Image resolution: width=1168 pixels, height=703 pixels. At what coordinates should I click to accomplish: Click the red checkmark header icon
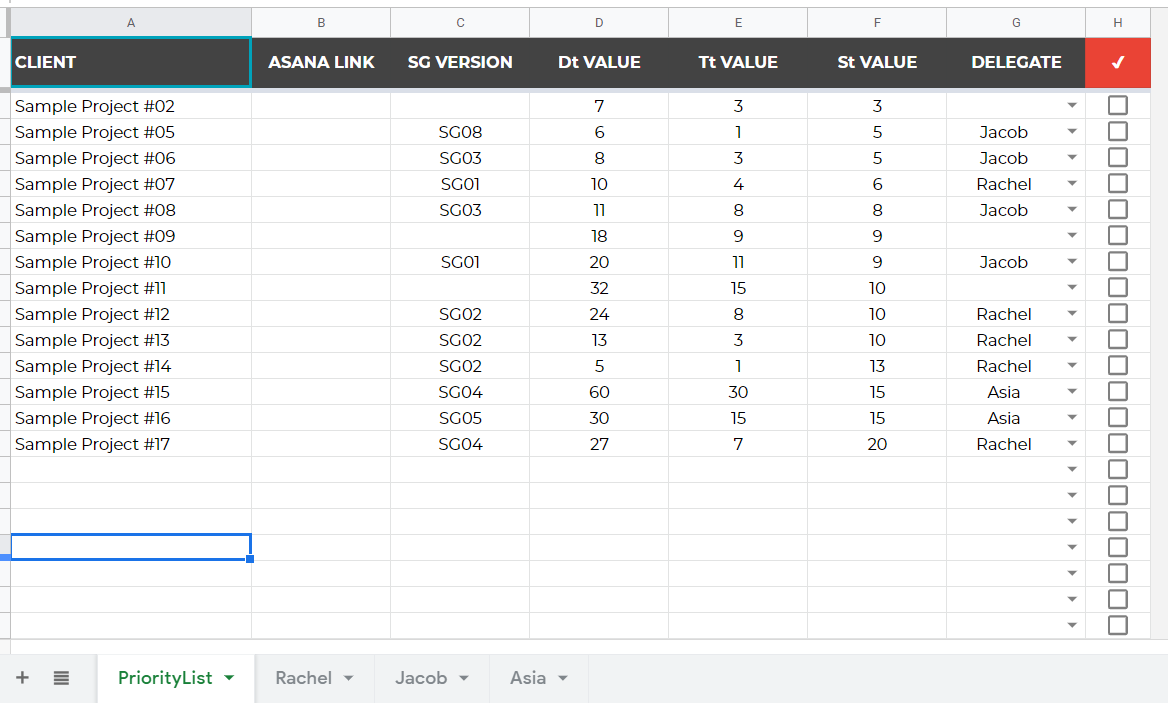pos(1117,62)
